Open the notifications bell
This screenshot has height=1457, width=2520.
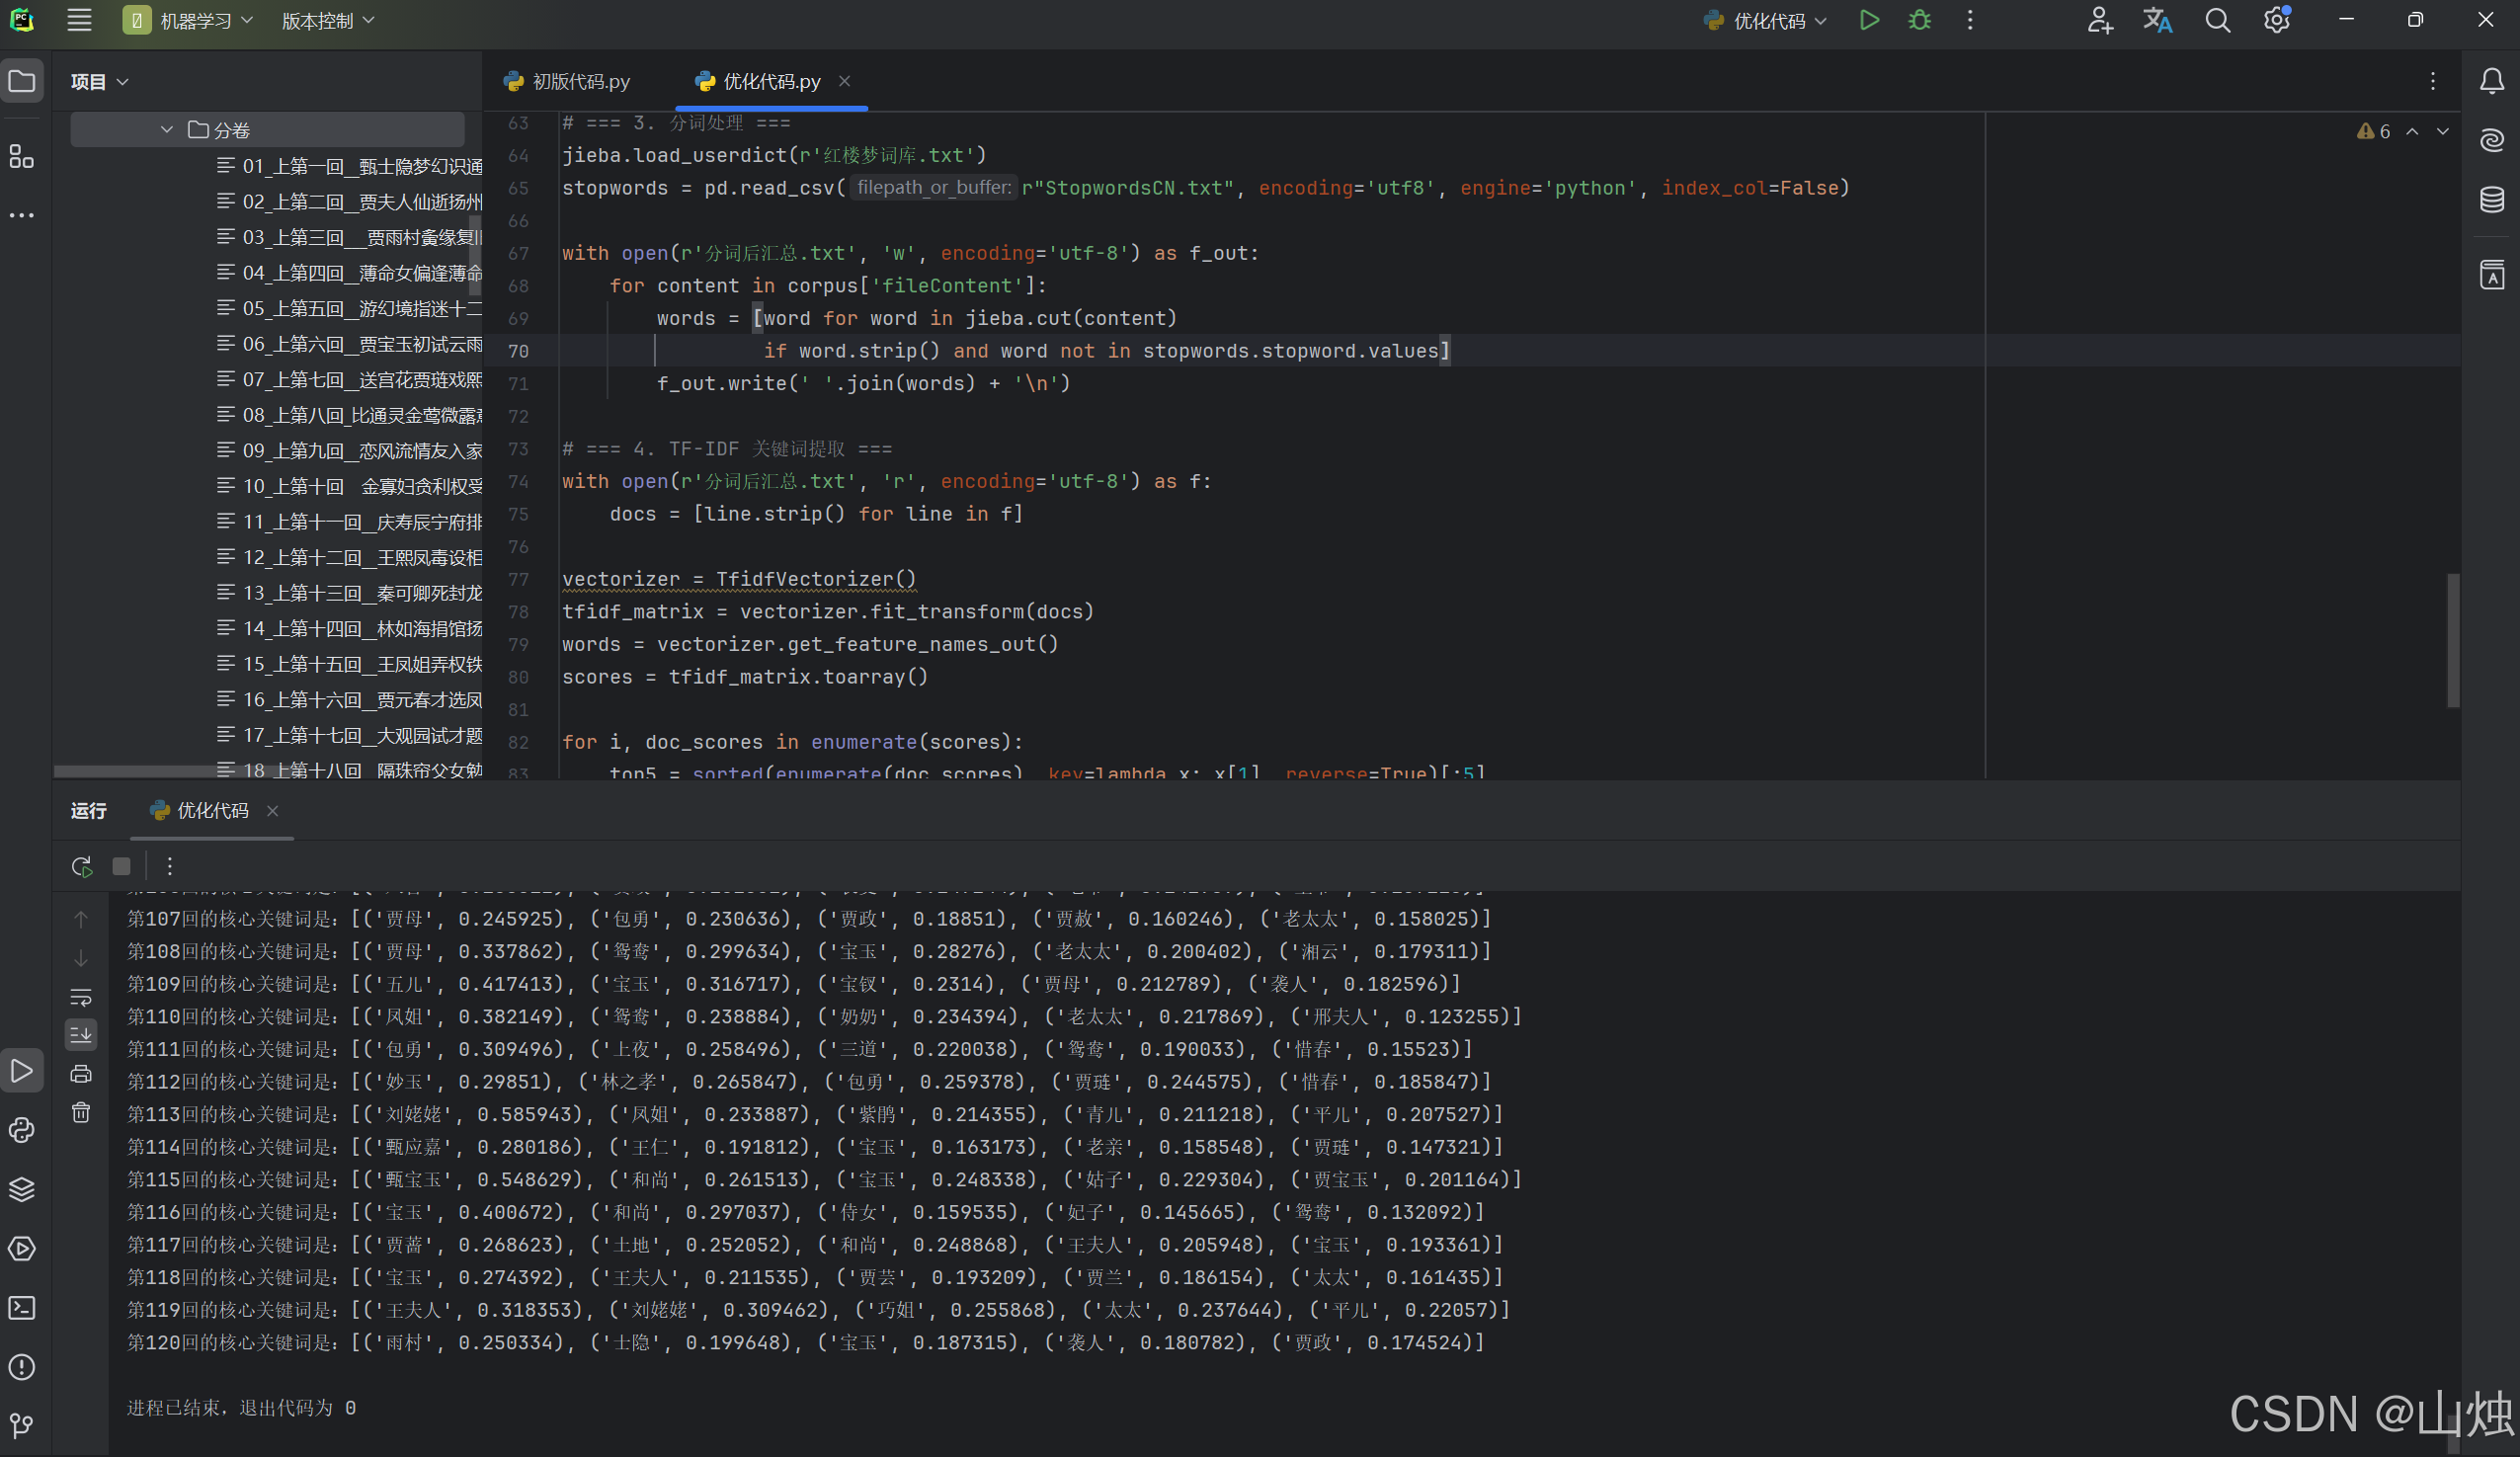tap(2492, 81)
